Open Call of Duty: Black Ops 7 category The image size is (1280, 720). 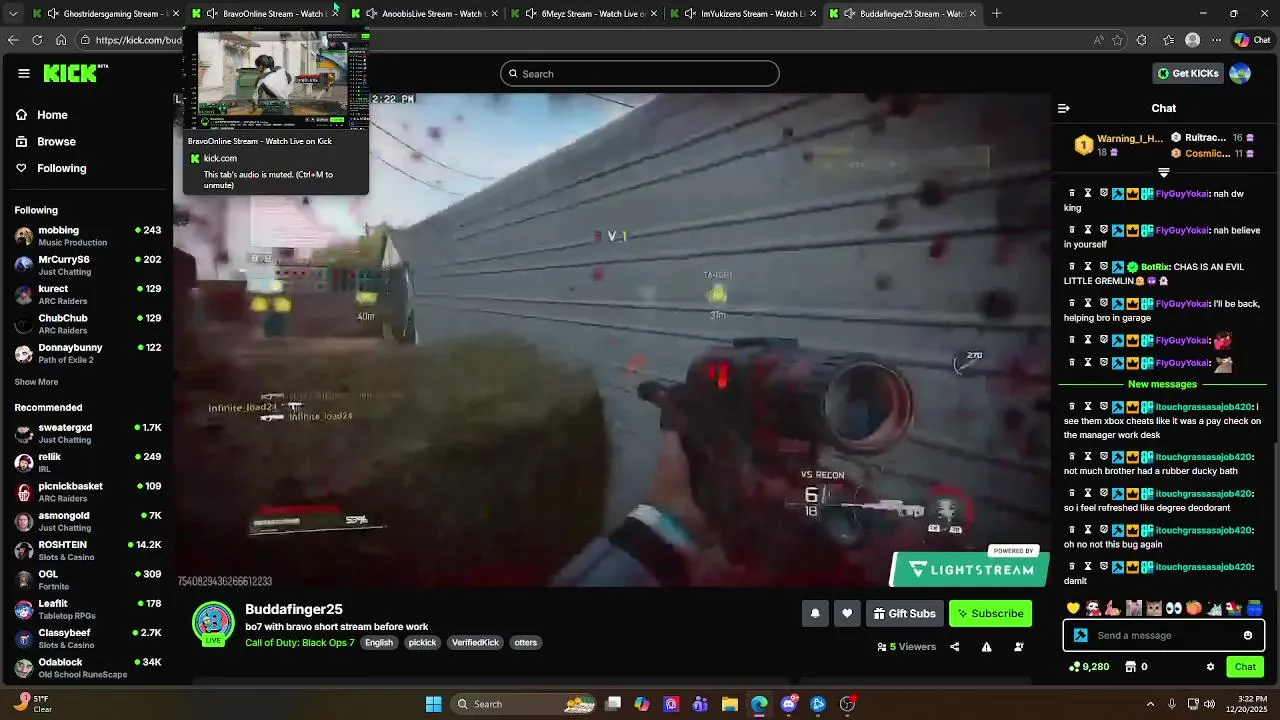pos(300,643)
